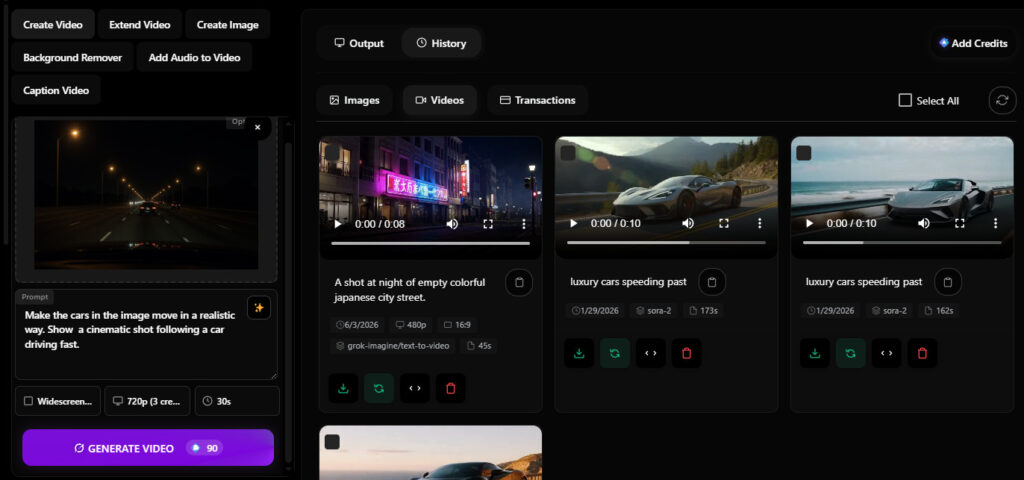This screenshot has height=480, width=1024.
Task: Click Add Credits
Action: point(973,43)
